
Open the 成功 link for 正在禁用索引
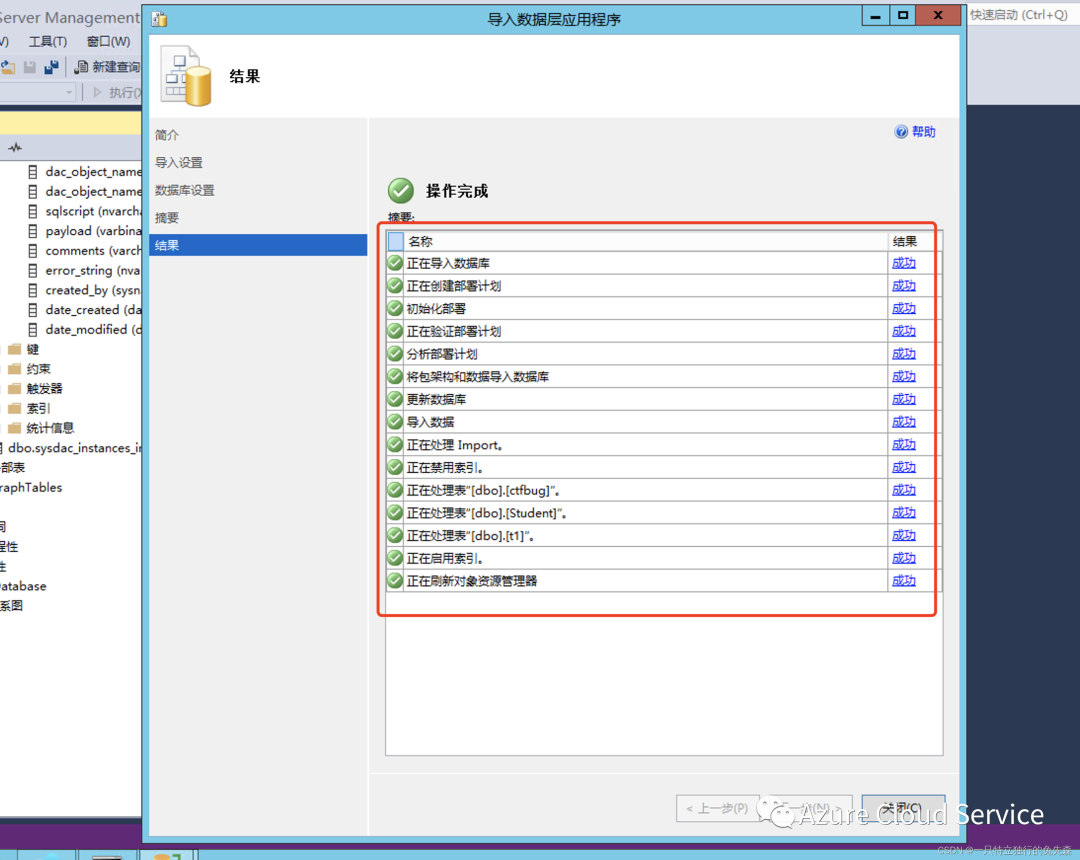coord(904,468)
